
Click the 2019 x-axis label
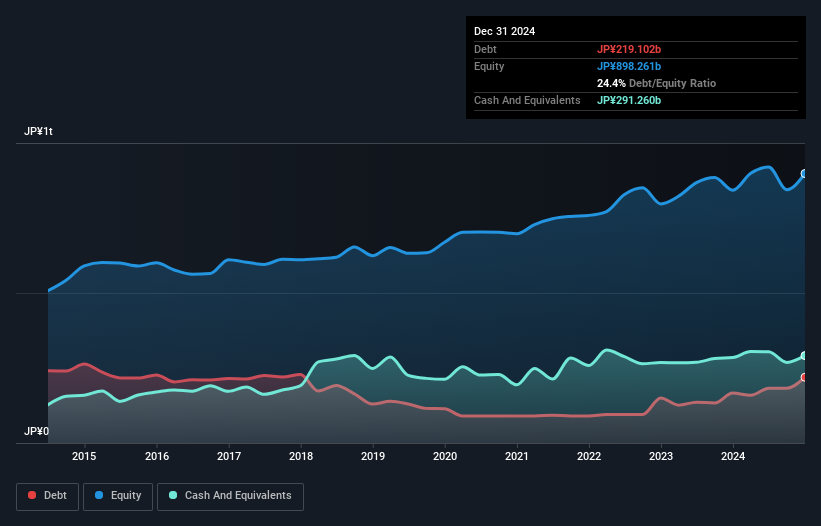pyautogui.click(x=373, y=456)
